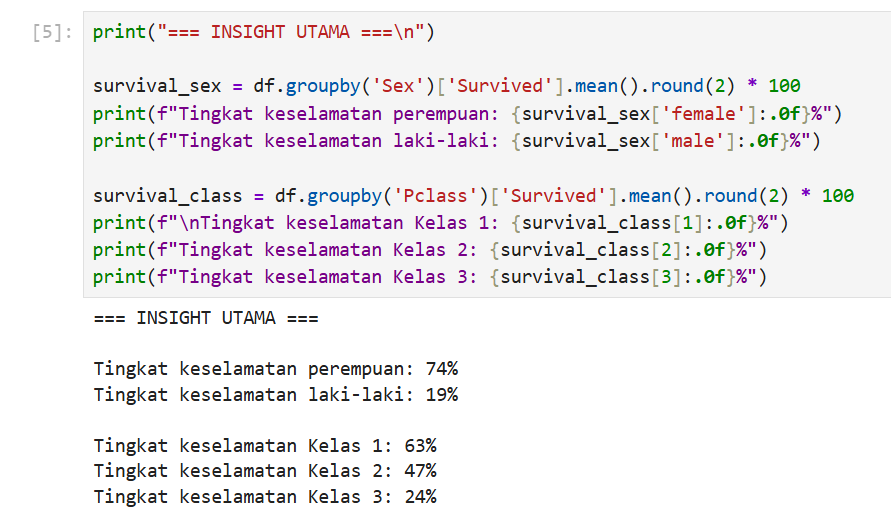Select the cell execution prompt [5]:

coord(52,32)
